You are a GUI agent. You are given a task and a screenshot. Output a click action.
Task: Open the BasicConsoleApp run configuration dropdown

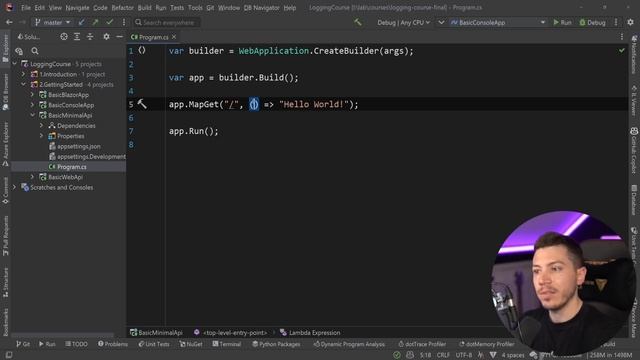[x=498, y=22]
